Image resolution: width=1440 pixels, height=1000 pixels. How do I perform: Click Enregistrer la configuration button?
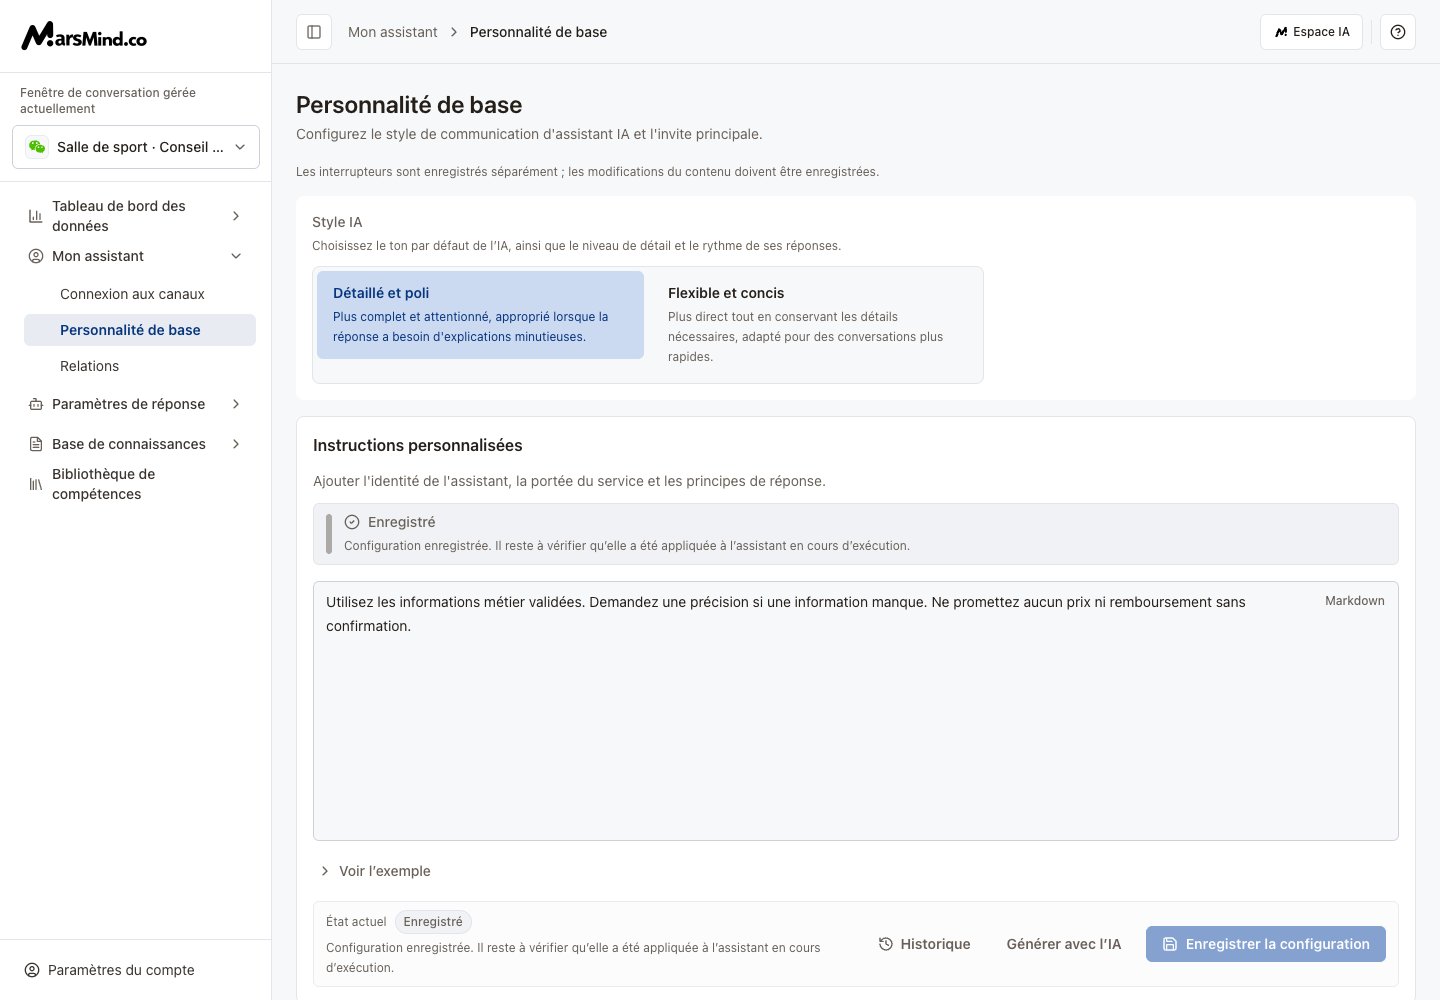1266,944
